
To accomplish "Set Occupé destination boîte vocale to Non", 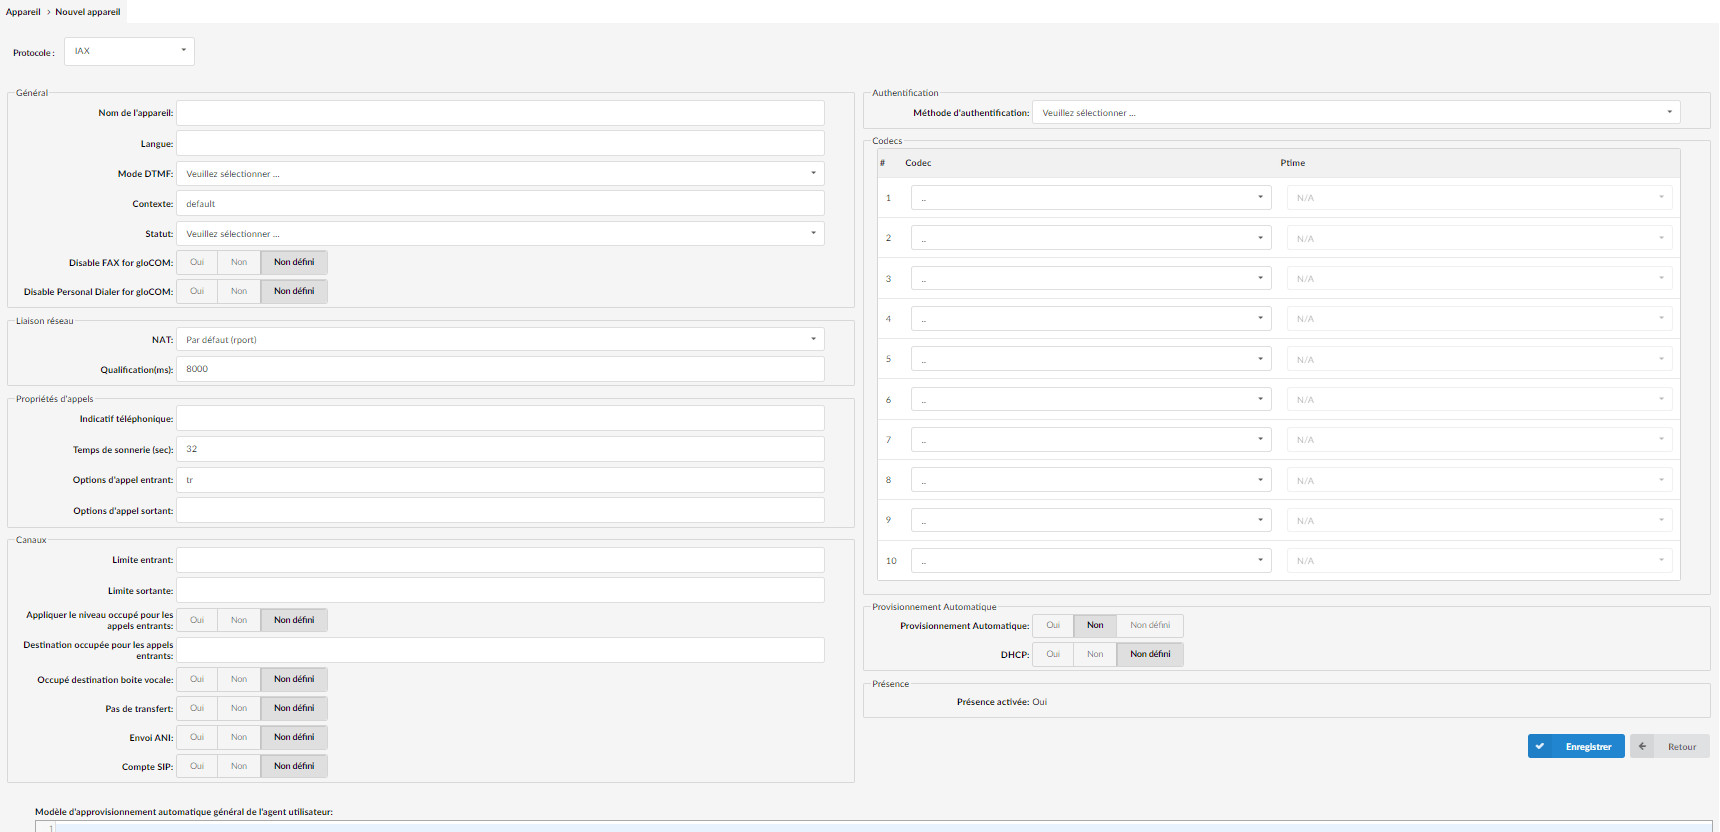I will [x=239, y=679].
